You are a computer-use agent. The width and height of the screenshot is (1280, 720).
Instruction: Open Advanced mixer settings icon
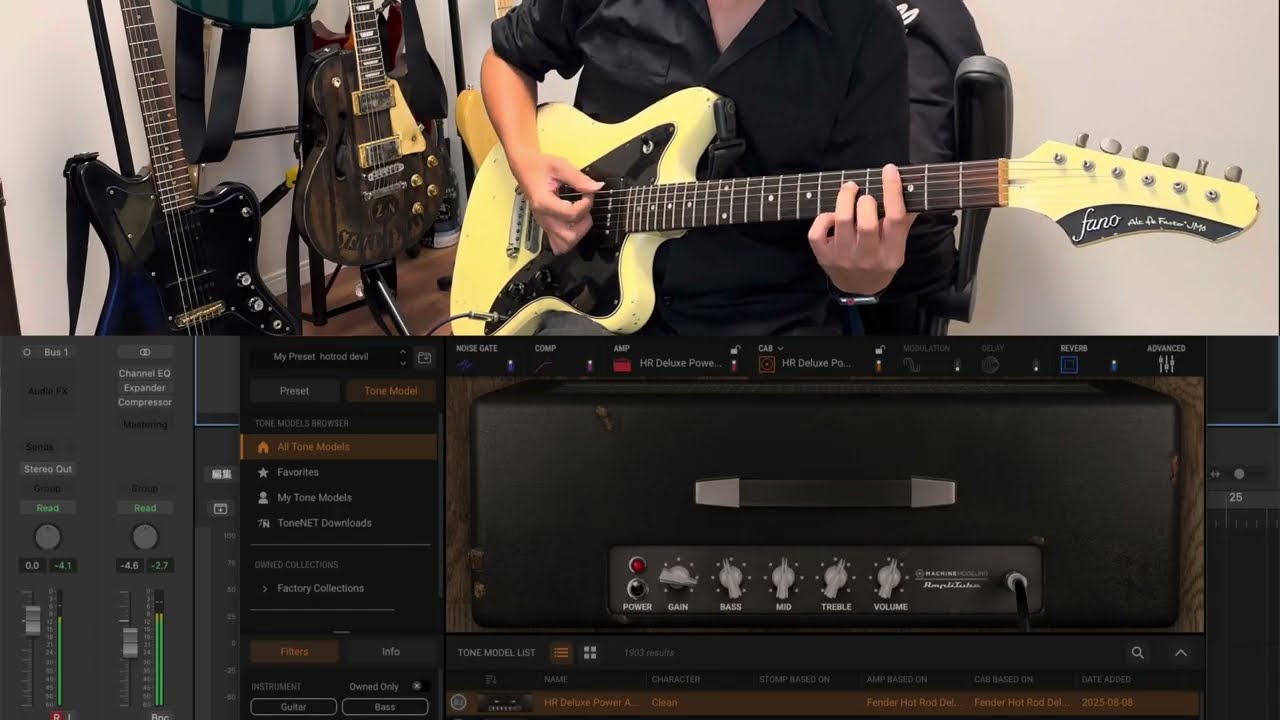click(1166, 365)
